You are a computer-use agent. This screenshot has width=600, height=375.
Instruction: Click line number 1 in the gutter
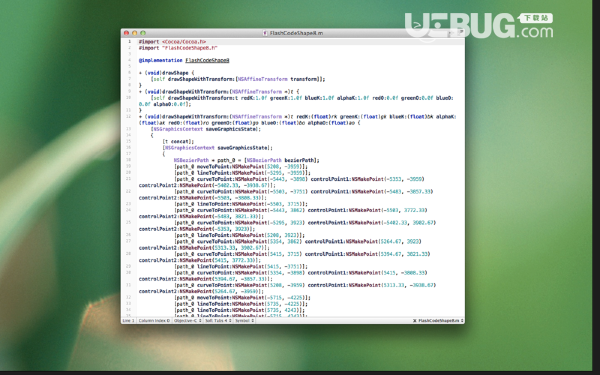click(129, 41)
